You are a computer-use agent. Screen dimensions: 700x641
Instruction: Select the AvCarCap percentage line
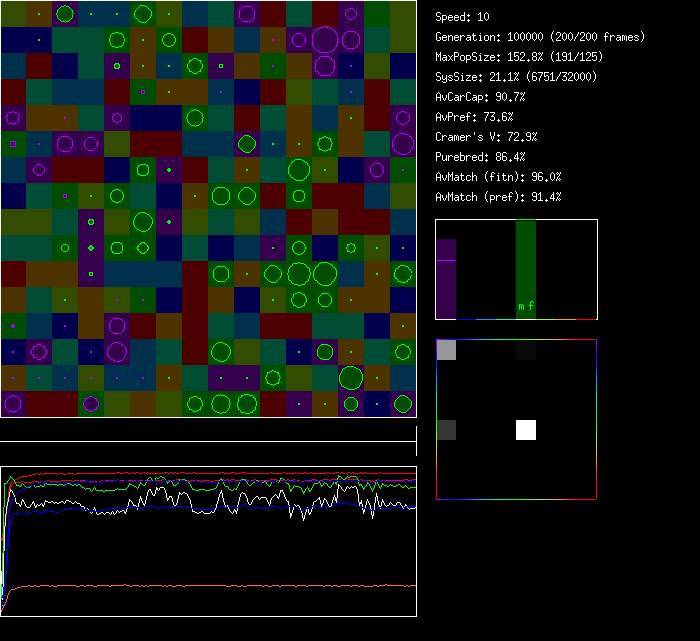coord(480,97)
